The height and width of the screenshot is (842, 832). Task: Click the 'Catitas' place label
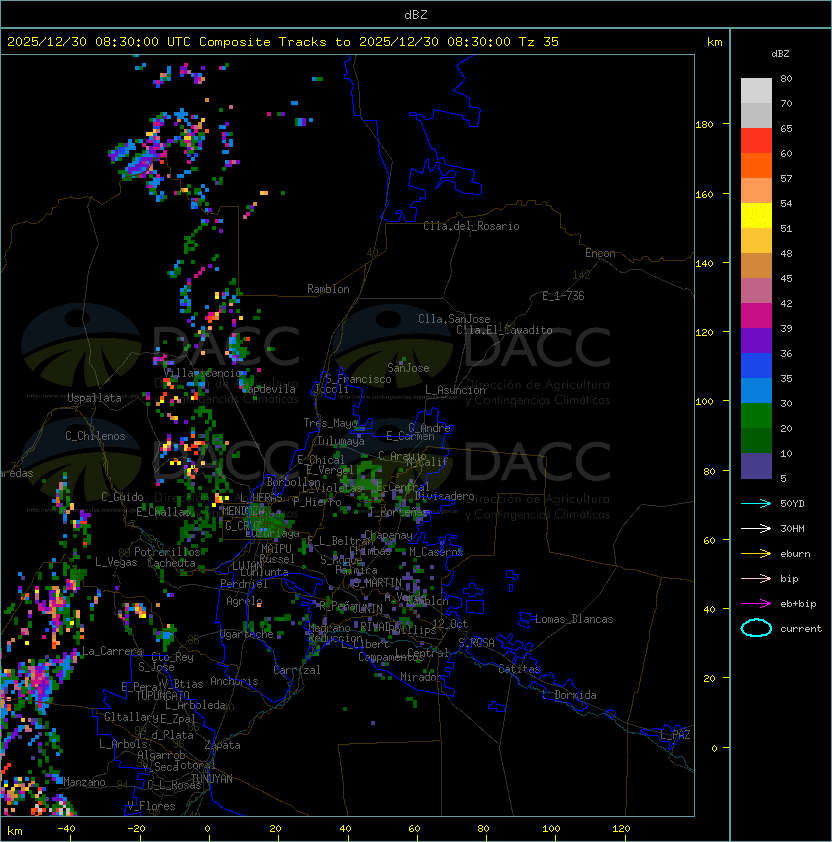[519, 669]
